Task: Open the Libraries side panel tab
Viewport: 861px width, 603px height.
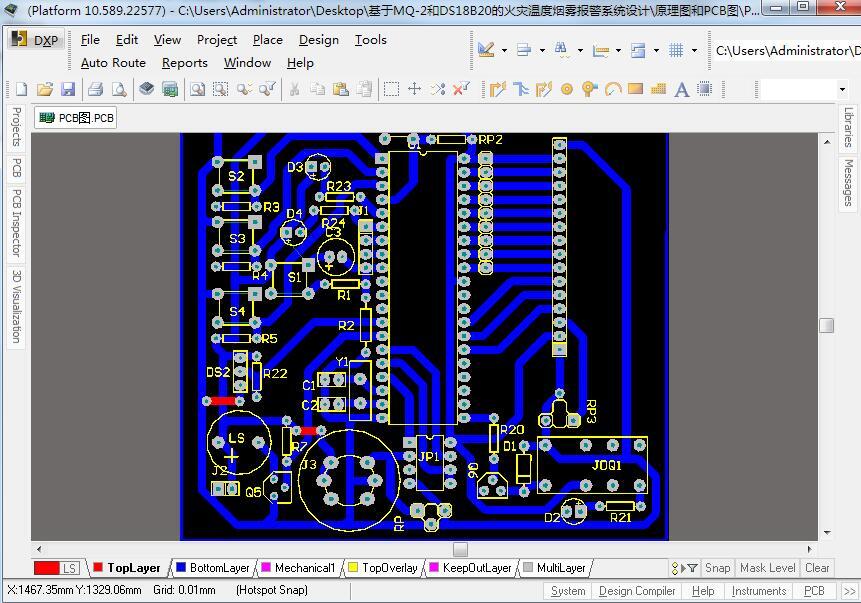Action: pos(848,127)
